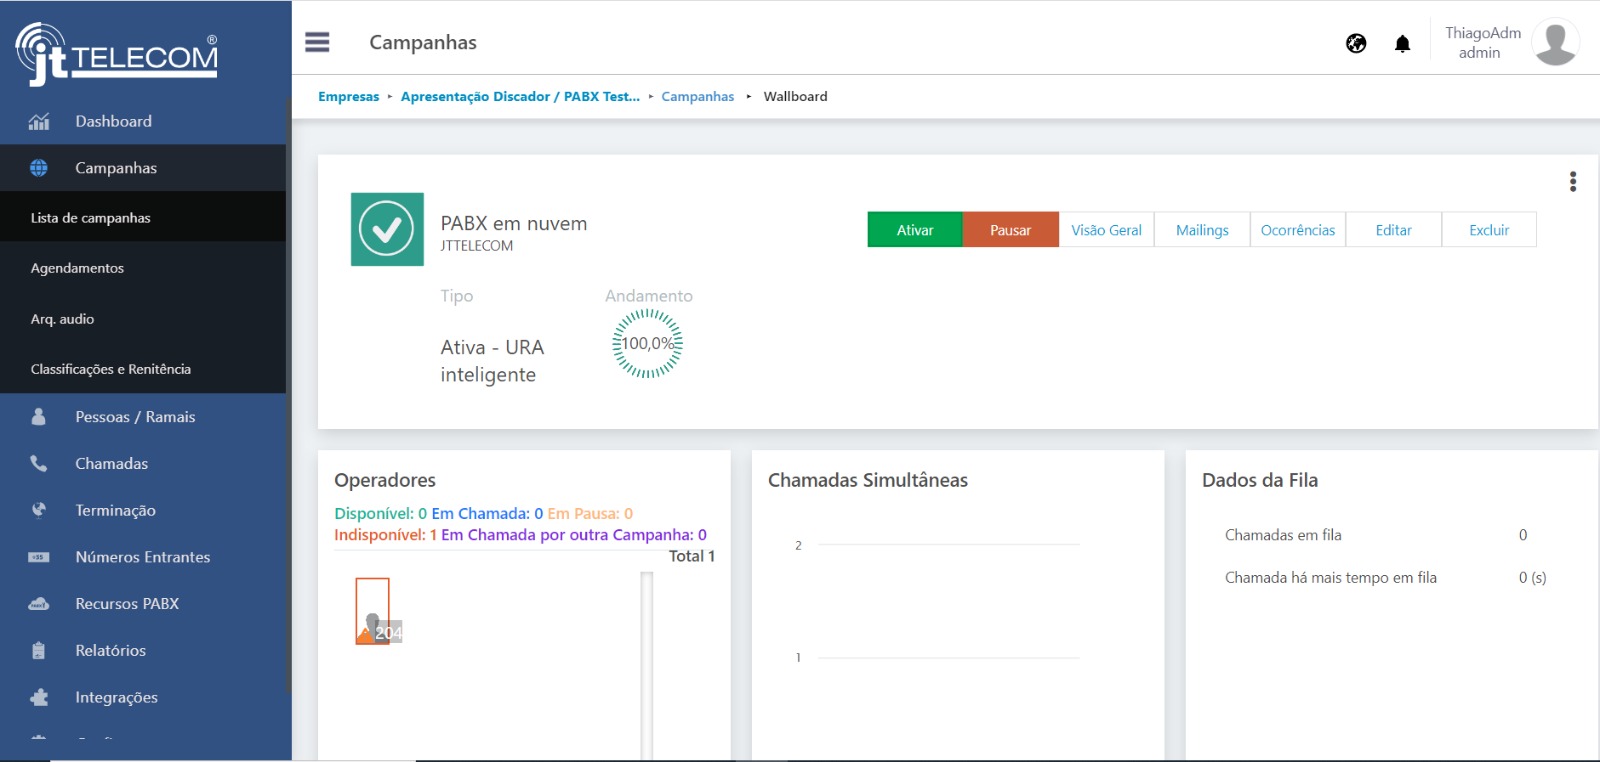
Task: Click the Relatórios clipboard icon
Action: tap(39, 650)
